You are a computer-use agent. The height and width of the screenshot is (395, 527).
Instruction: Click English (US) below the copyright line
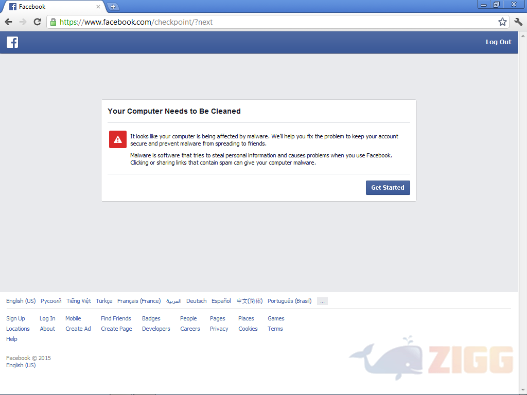point(21,365)
